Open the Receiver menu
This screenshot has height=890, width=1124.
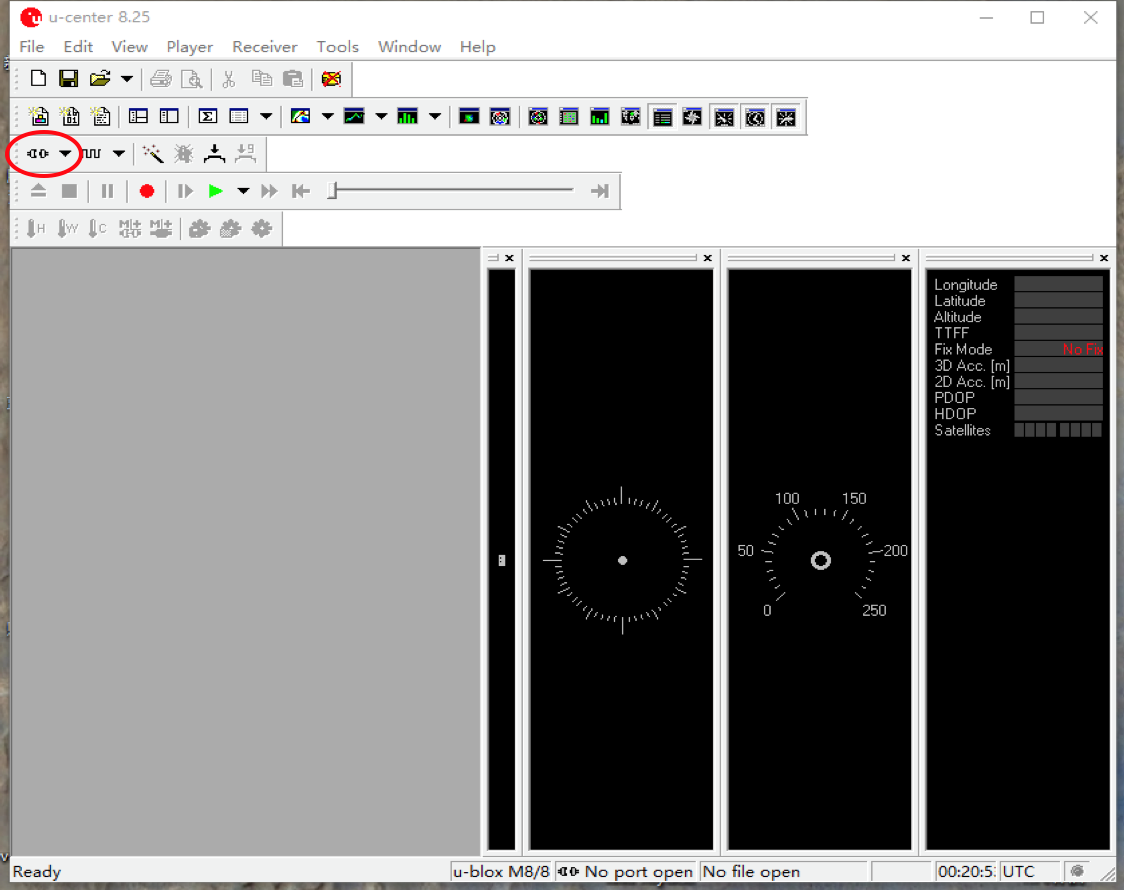coord(264,46)
